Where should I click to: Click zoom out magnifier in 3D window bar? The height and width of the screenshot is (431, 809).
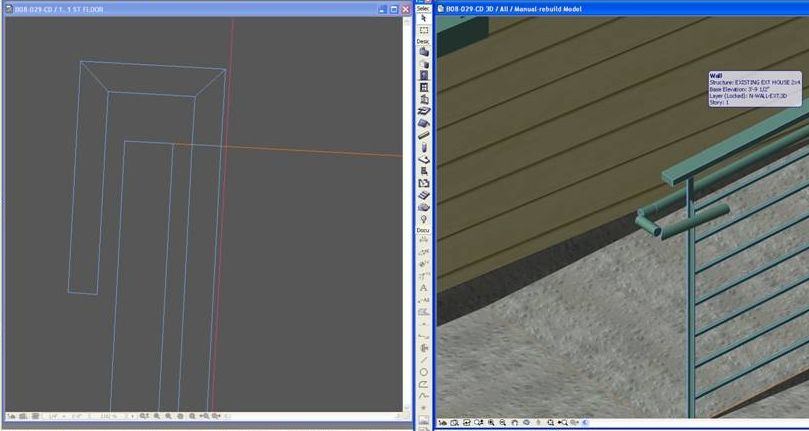coord(503,422)
